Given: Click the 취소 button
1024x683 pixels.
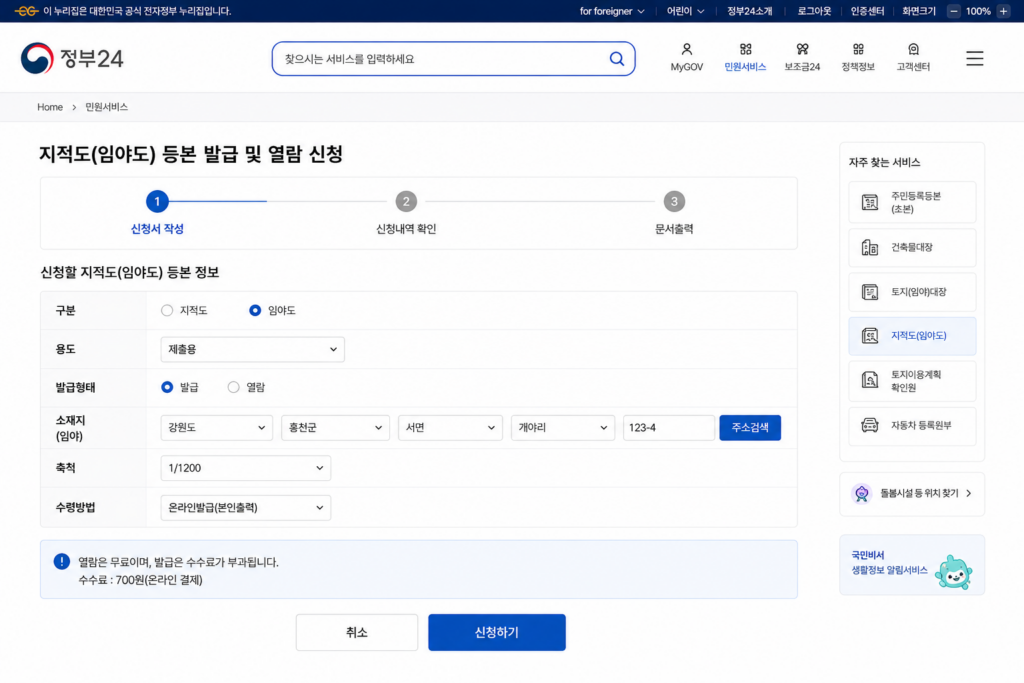Looking at the screenshot, I should [357, 632].
